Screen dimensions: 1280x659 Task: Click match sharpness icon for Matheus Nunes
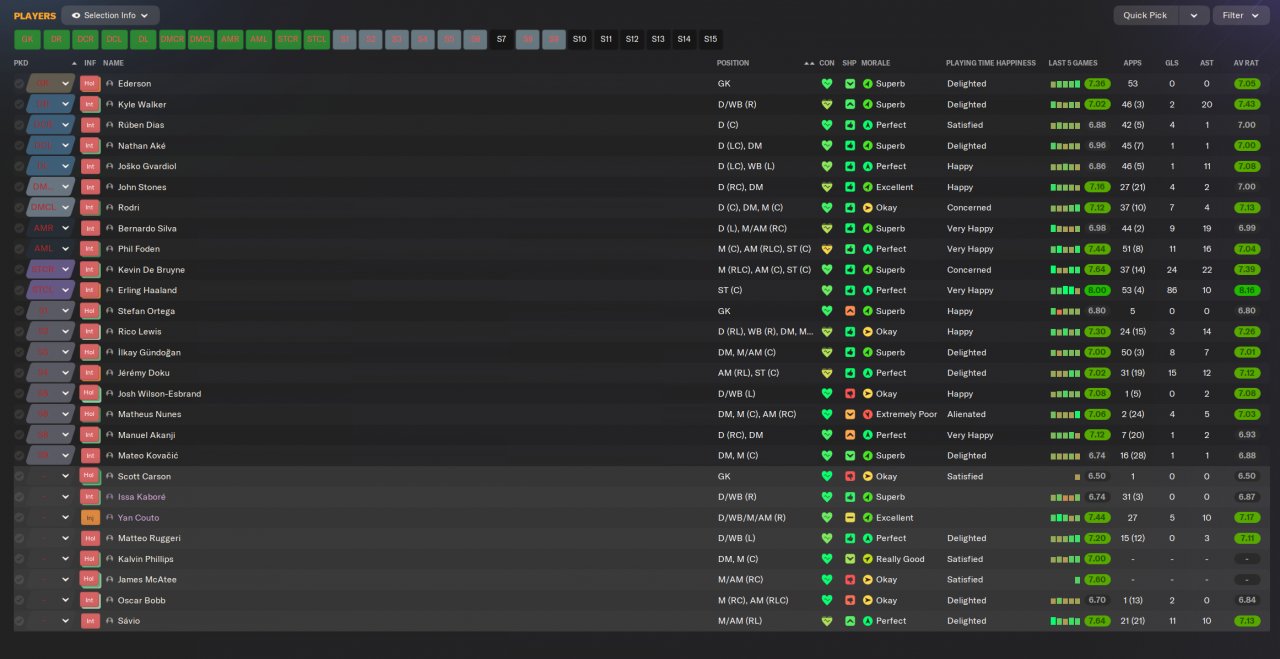[x=850, y=414]
